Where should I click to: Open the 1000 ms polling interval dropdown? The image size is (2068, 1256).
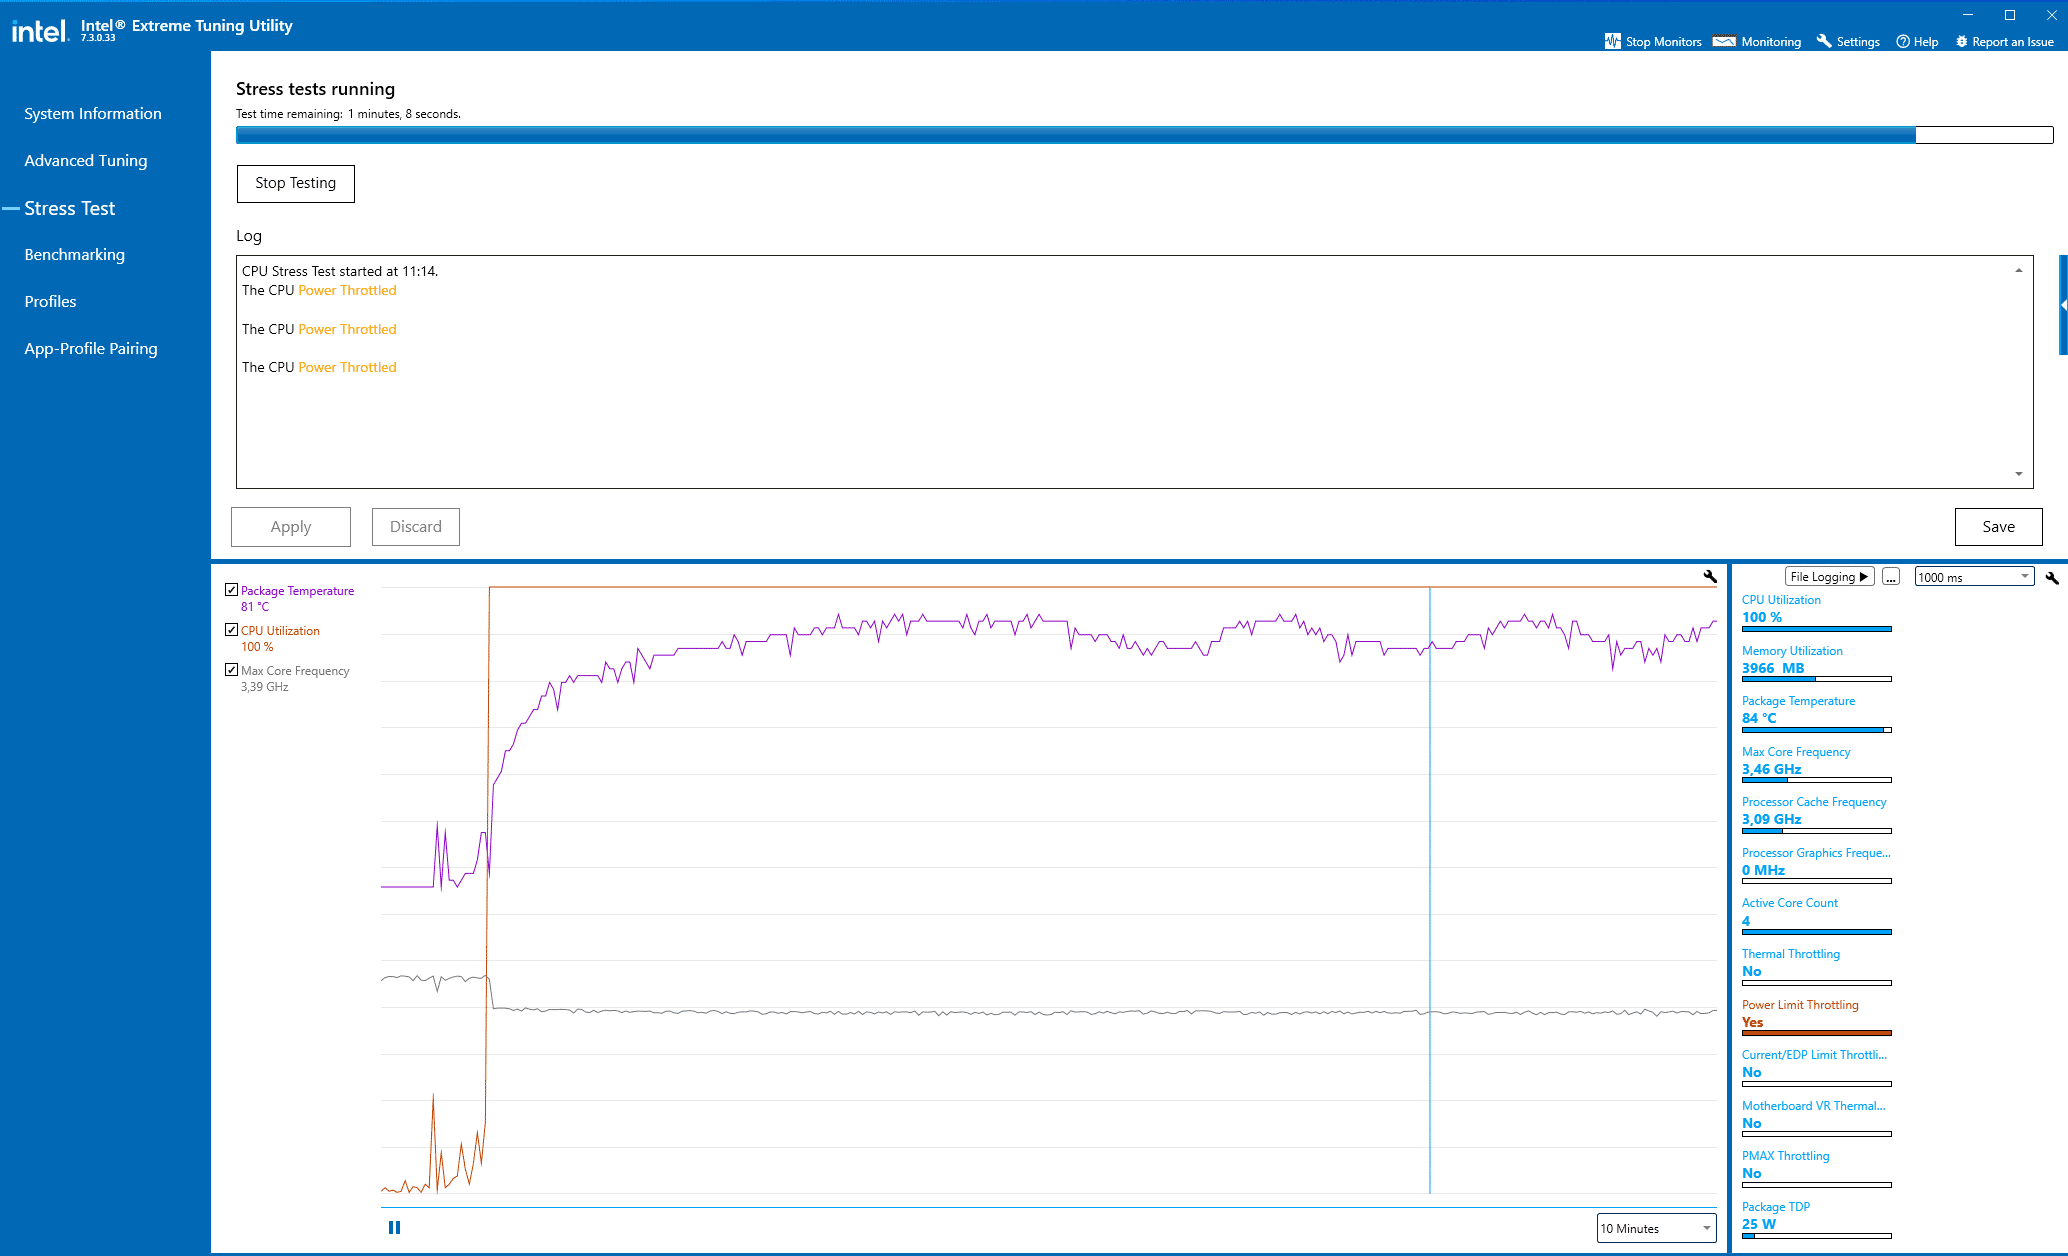tap(1974, 577)
